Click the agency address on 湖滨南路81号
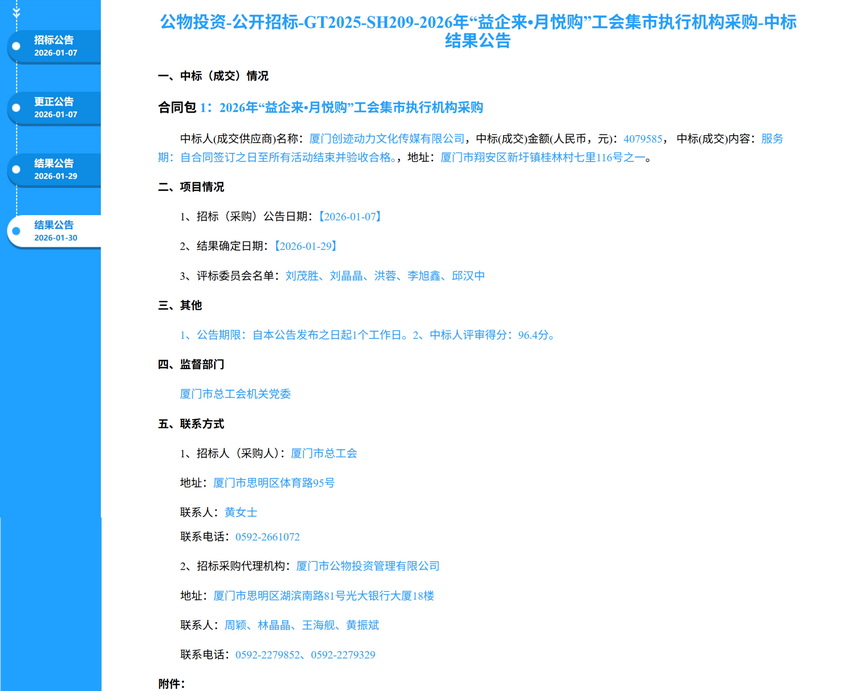This screenshot has height=691, width=850. (x=324, y=596)
